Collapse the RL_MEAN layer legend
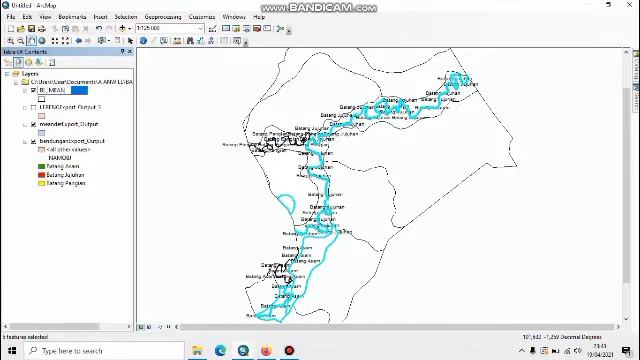Screen dimensions: 640x360 coord(25,91)
